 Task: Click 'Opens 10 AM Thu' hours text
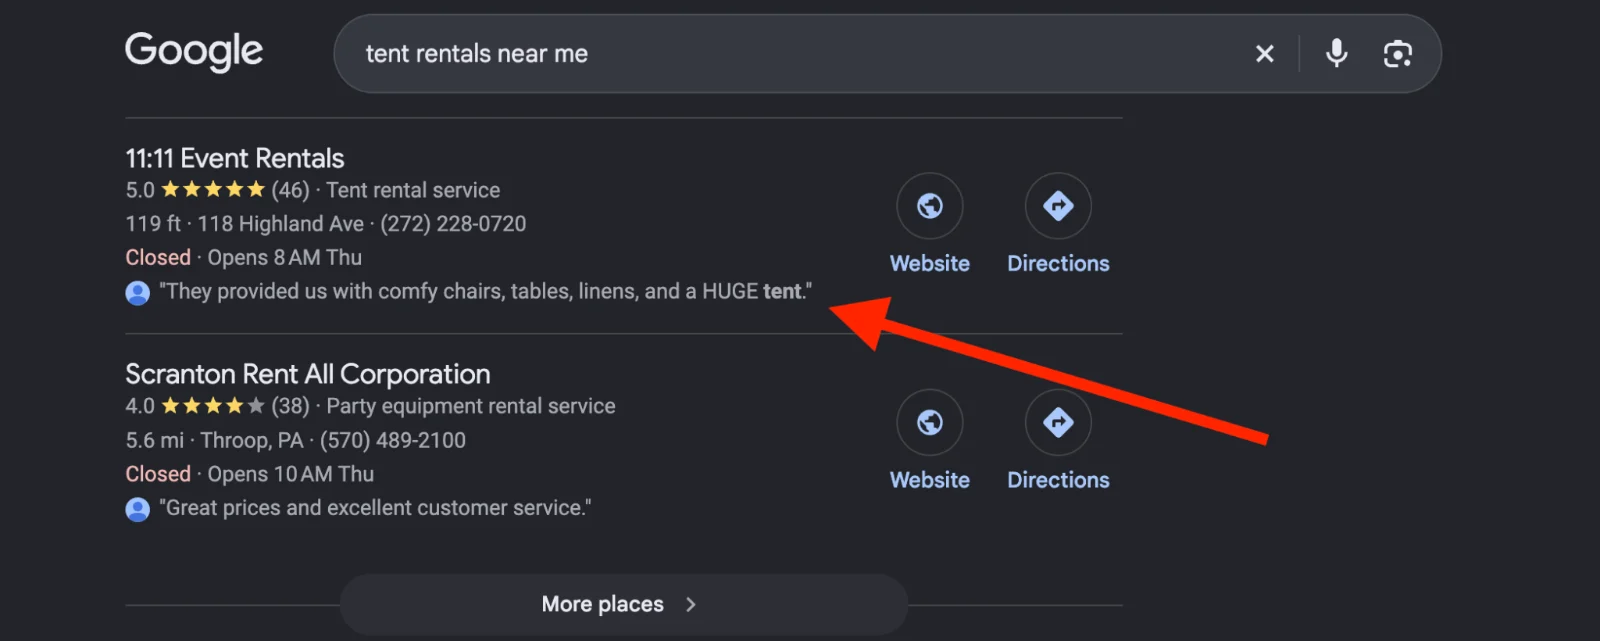click(290, 474)
